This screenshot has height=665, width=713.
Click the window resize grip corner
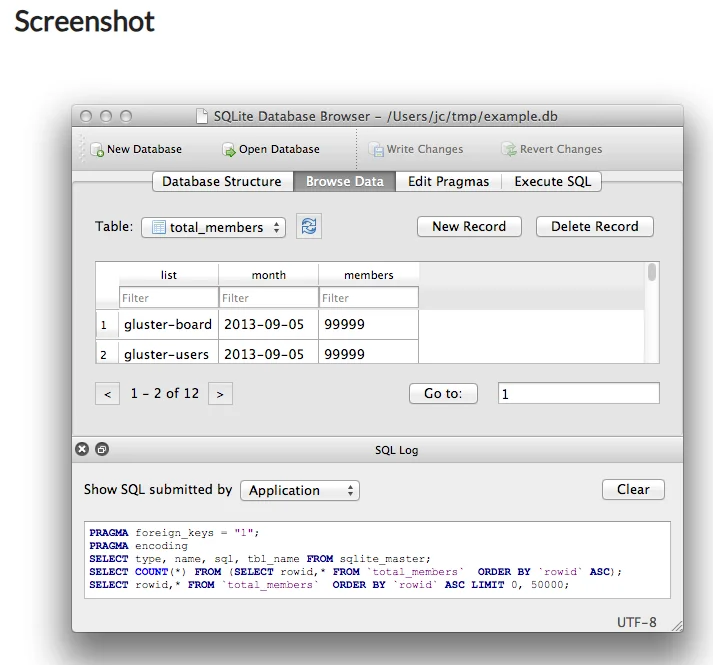[678, 626]
